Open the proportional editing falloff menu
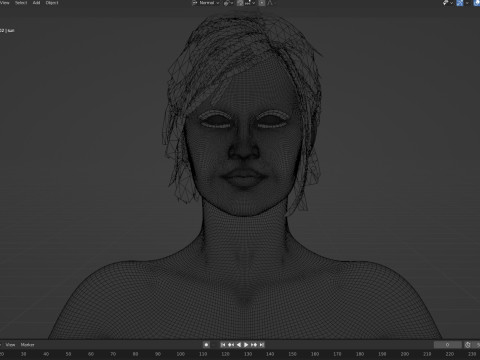Image resolution: width=480 pixels, height=360 pixels. pos(270,3)
